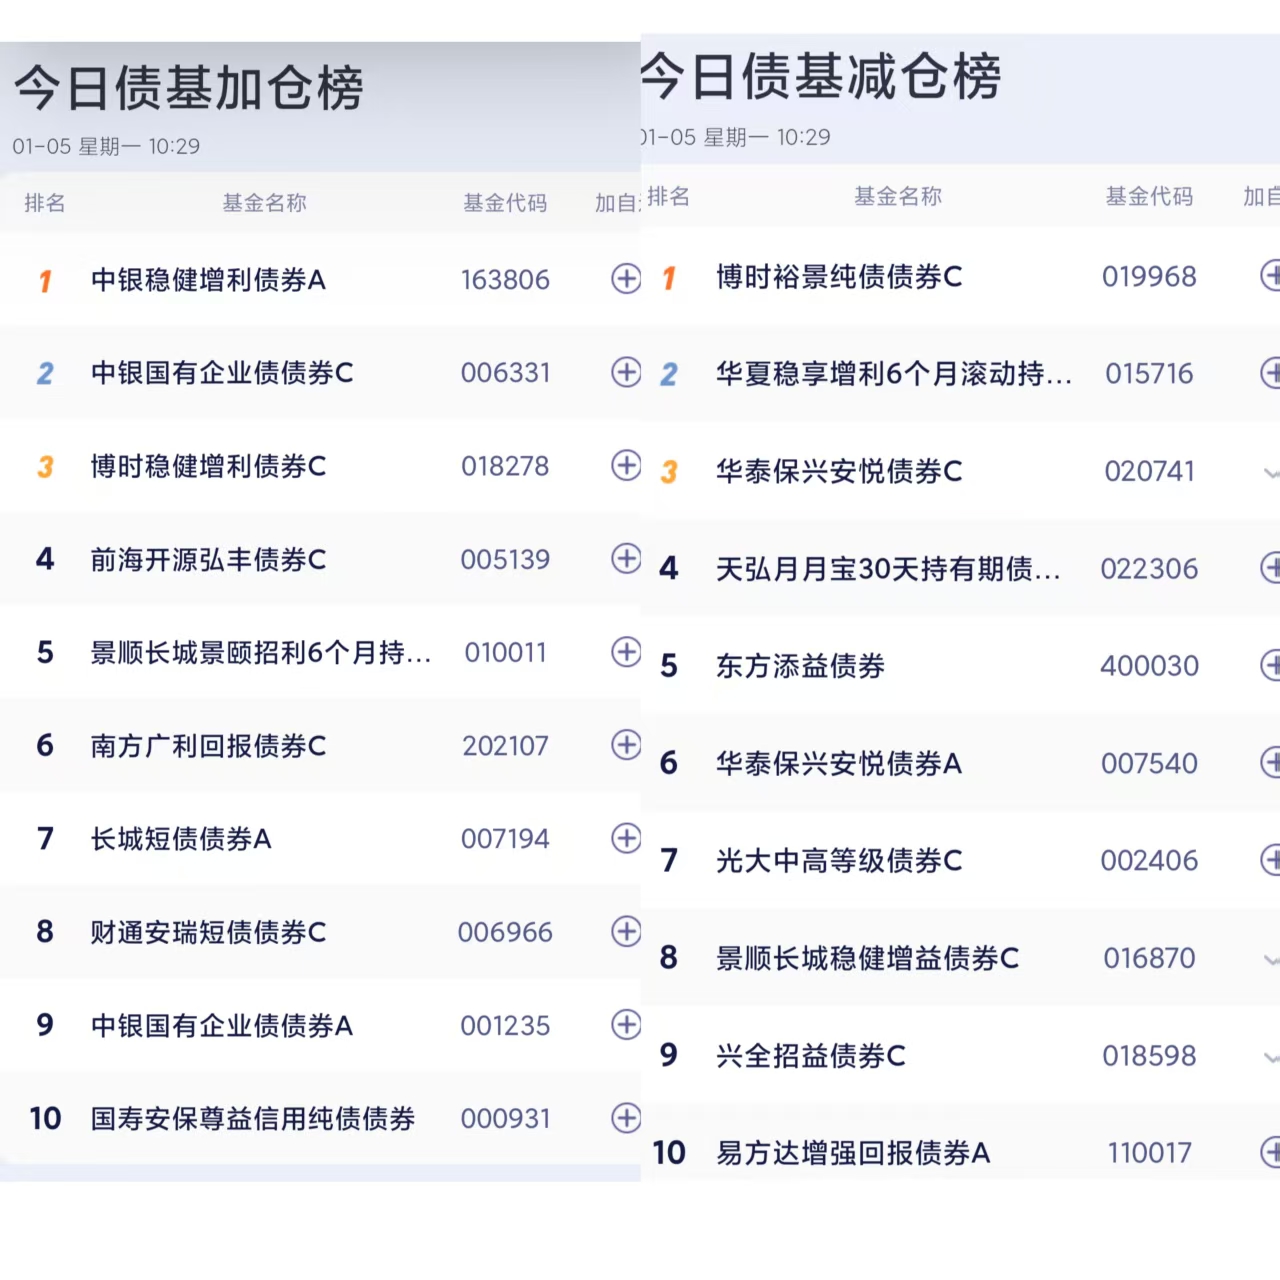Image resolution: width=1280 pixels, height=1280 pixels.
Task: Add 中银国有企业债债券C to watchlist
Action: (626, 372)
